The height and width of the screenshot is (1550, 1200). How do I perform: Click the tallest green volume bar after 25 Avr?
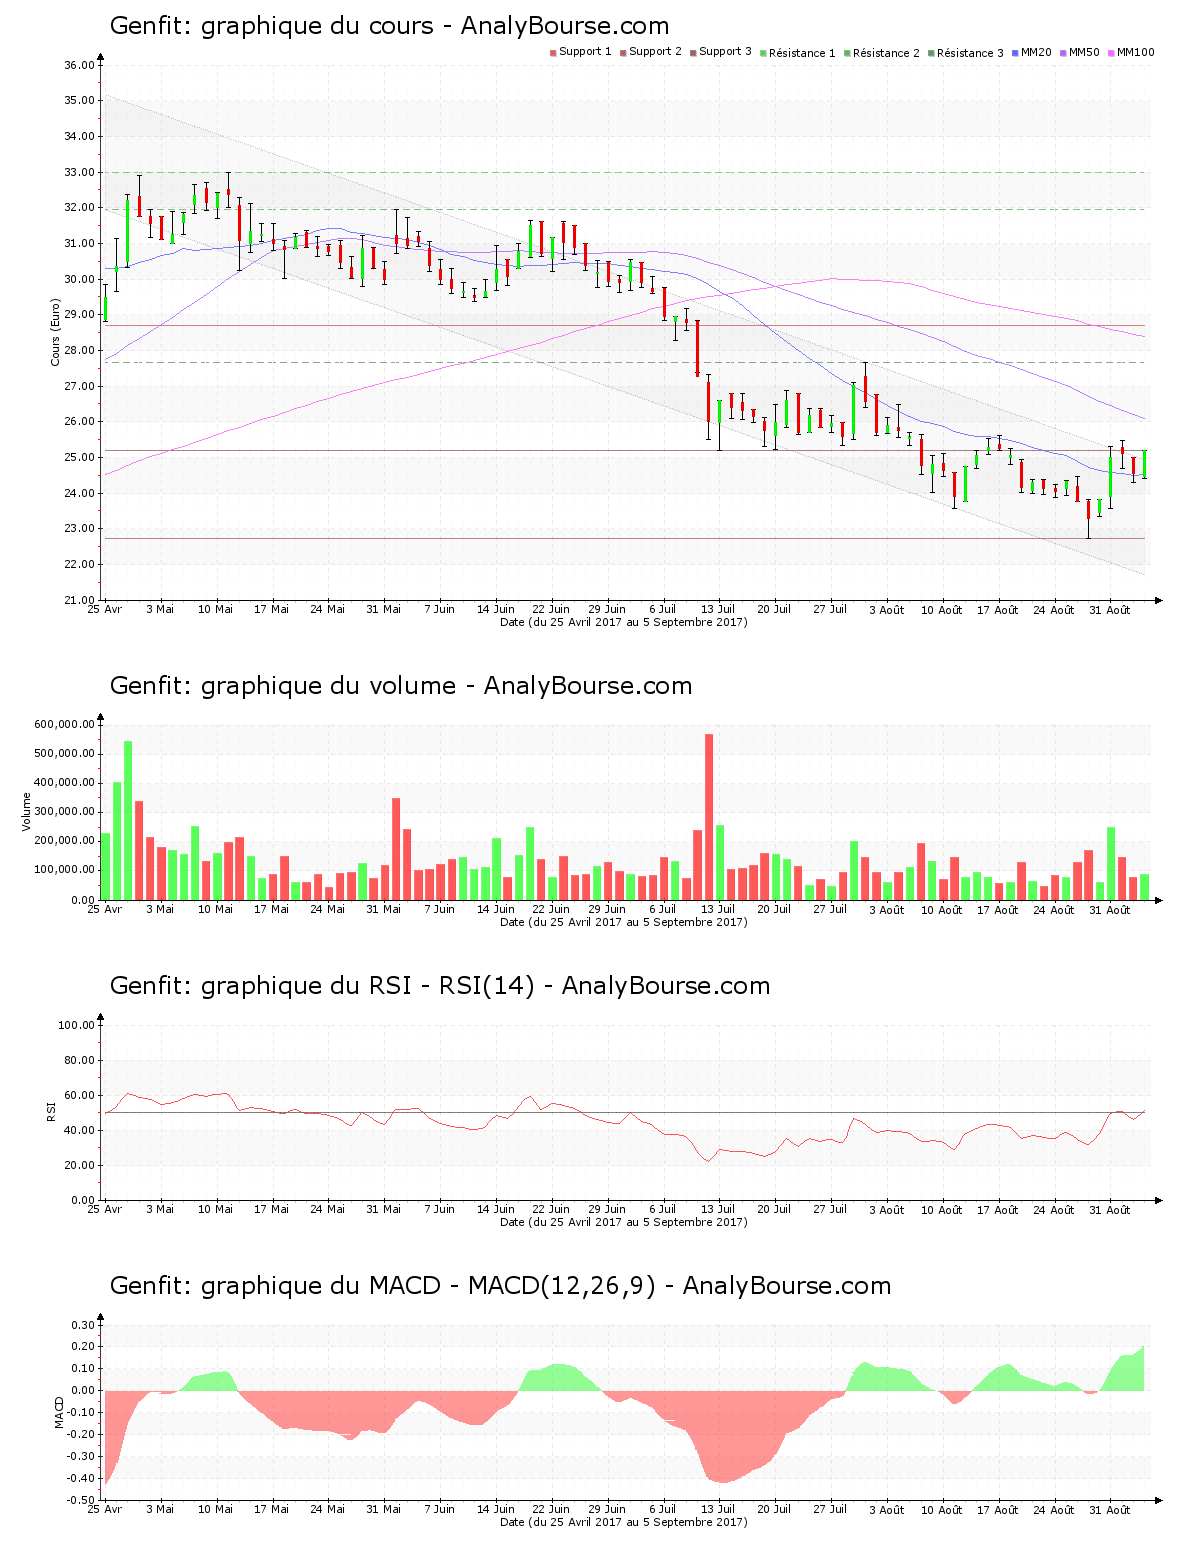[128, 820]
